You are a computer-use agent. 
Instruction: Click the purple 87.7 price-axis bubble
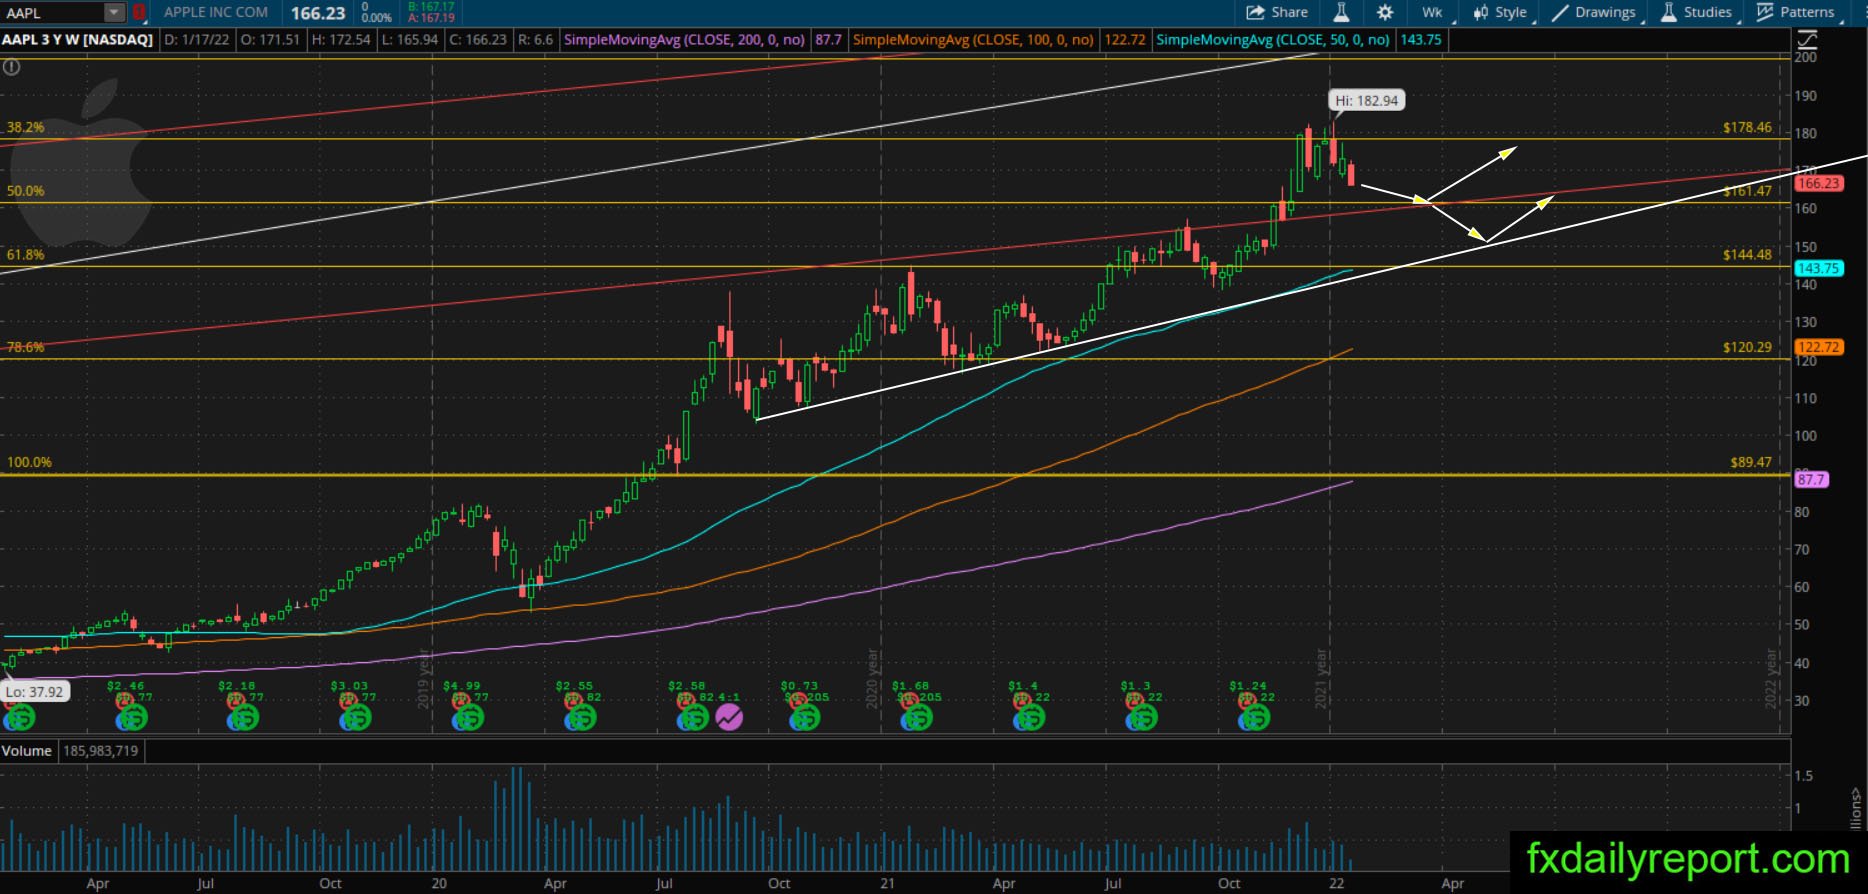click(1812, 479)
